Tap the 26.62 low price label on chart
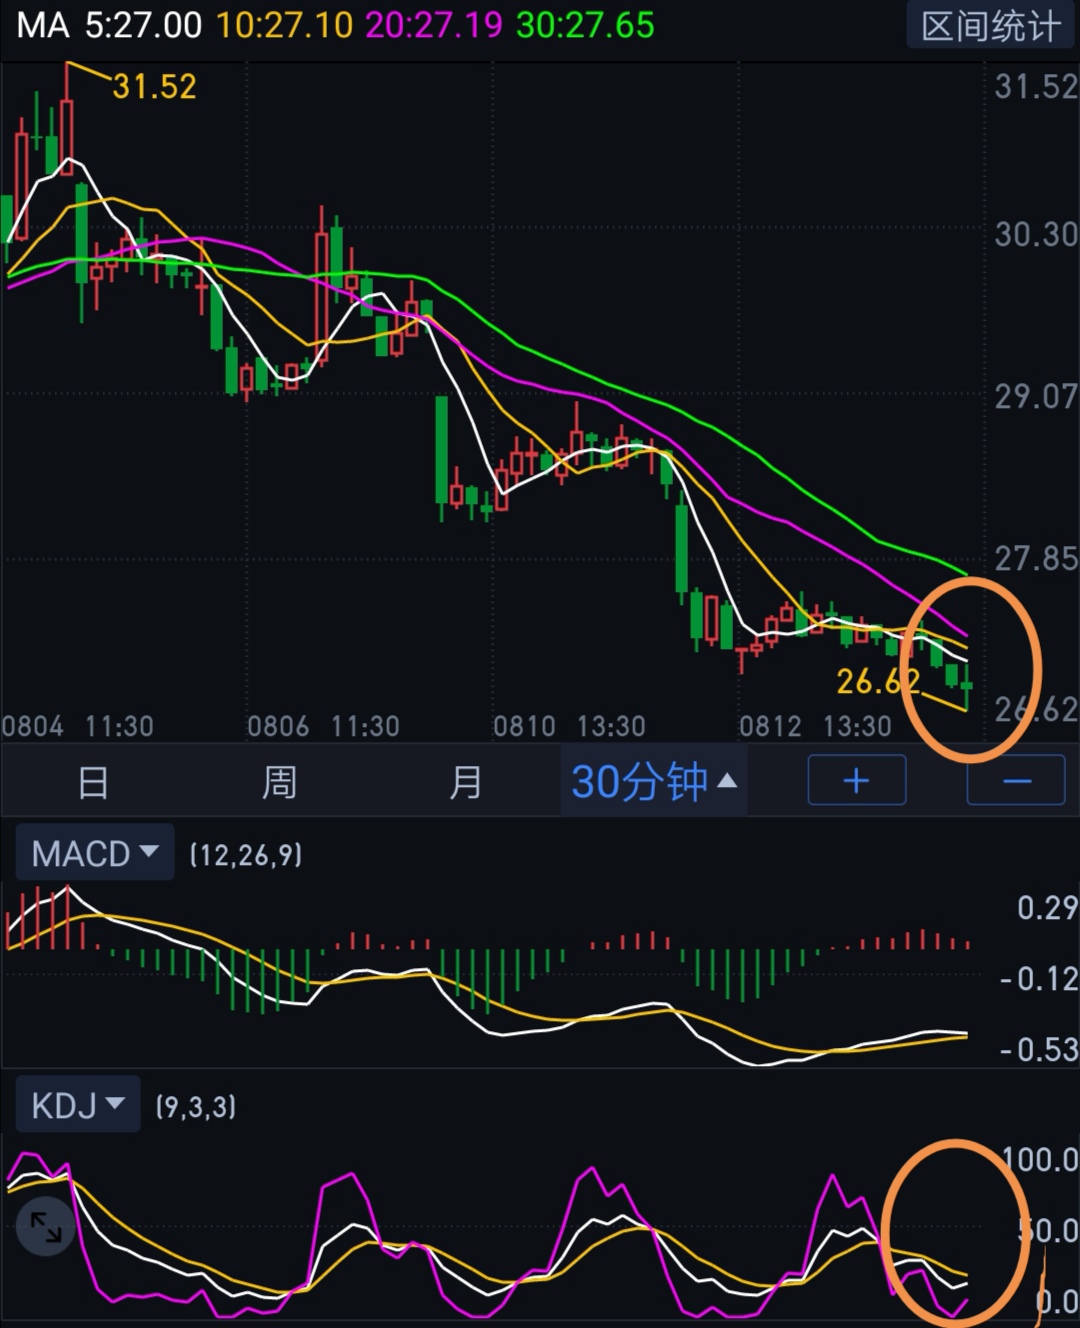This screenshot has width=1080, height=1328. point(878,682)
